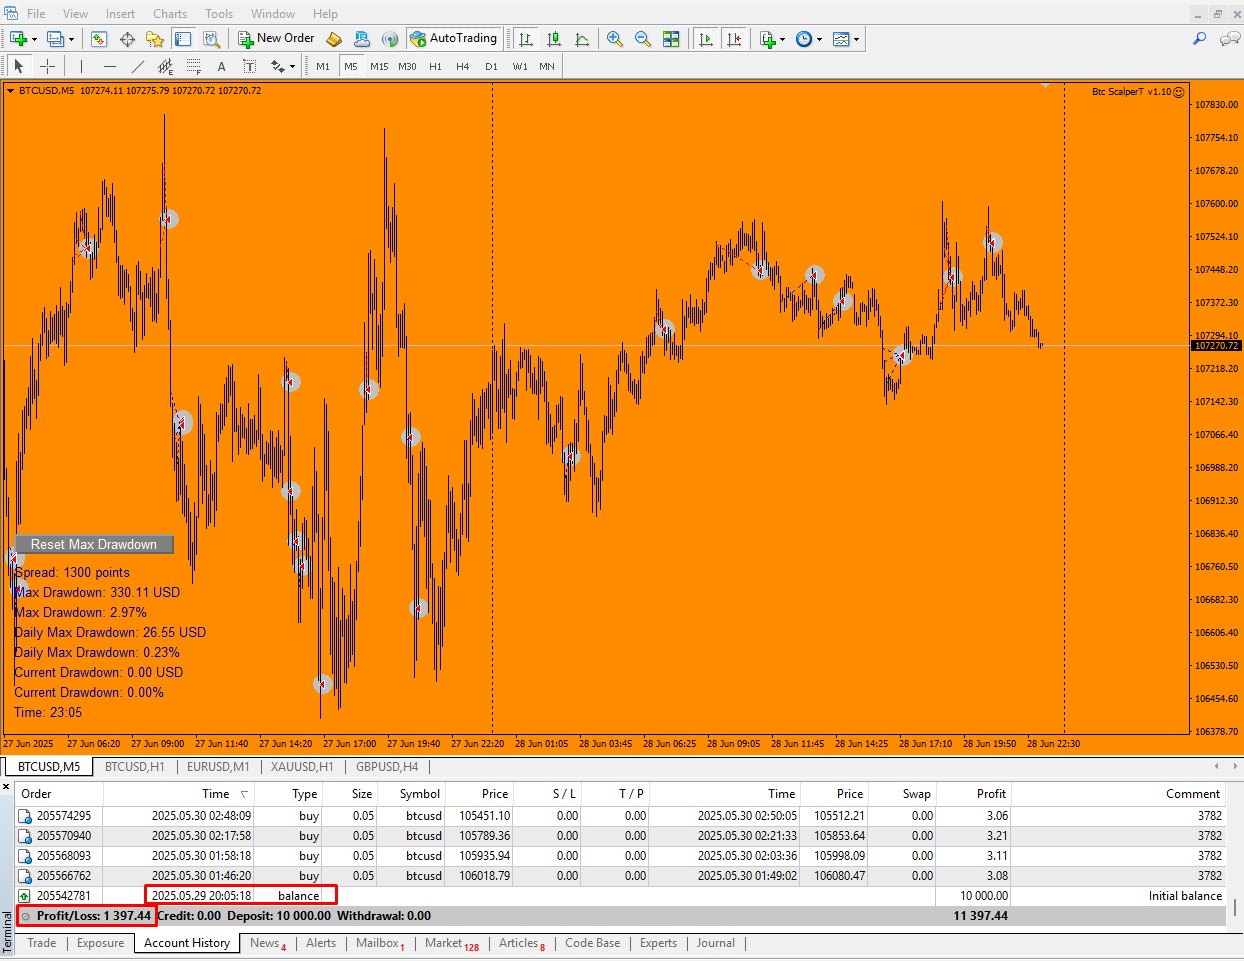Open the virtual hosting cloud icon
Screen dimensions: 1244x961
pos(362,39)
